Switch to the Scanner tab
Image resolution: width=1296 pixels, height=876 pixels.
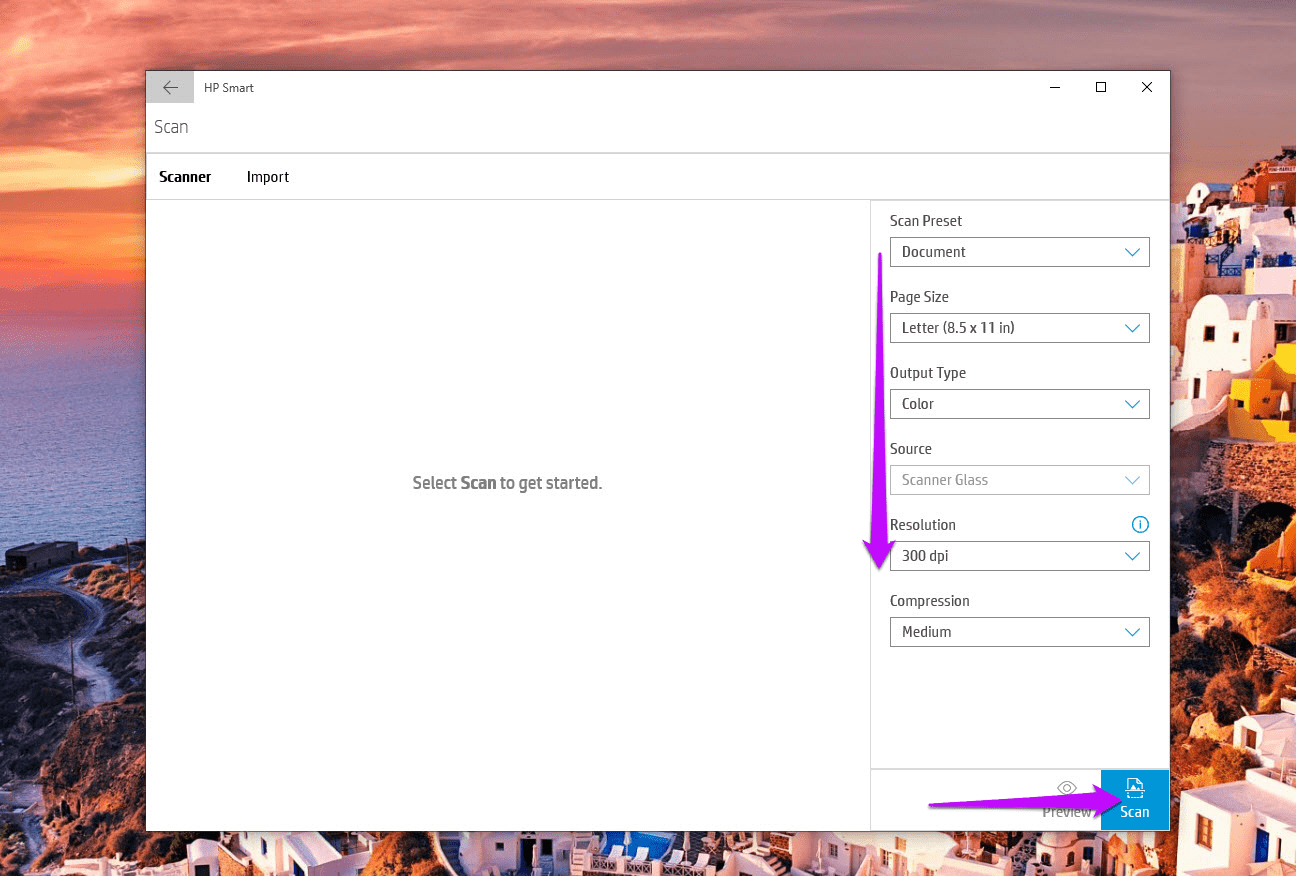tap(185, 177)
